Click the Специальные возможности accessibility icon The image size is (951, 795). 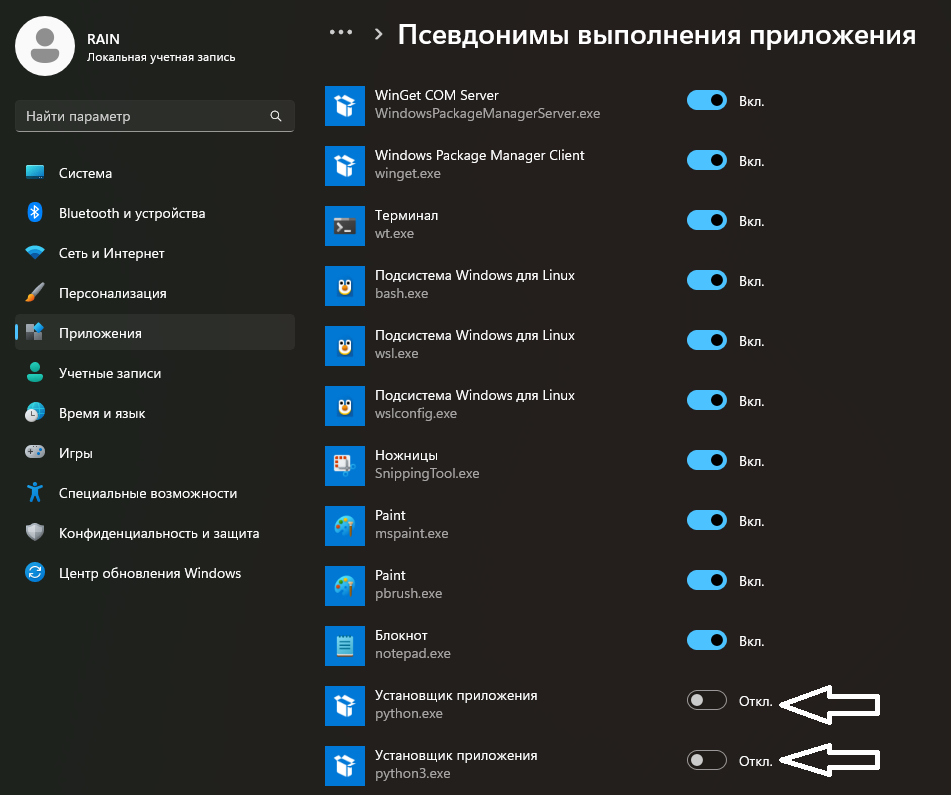[35, 492]
